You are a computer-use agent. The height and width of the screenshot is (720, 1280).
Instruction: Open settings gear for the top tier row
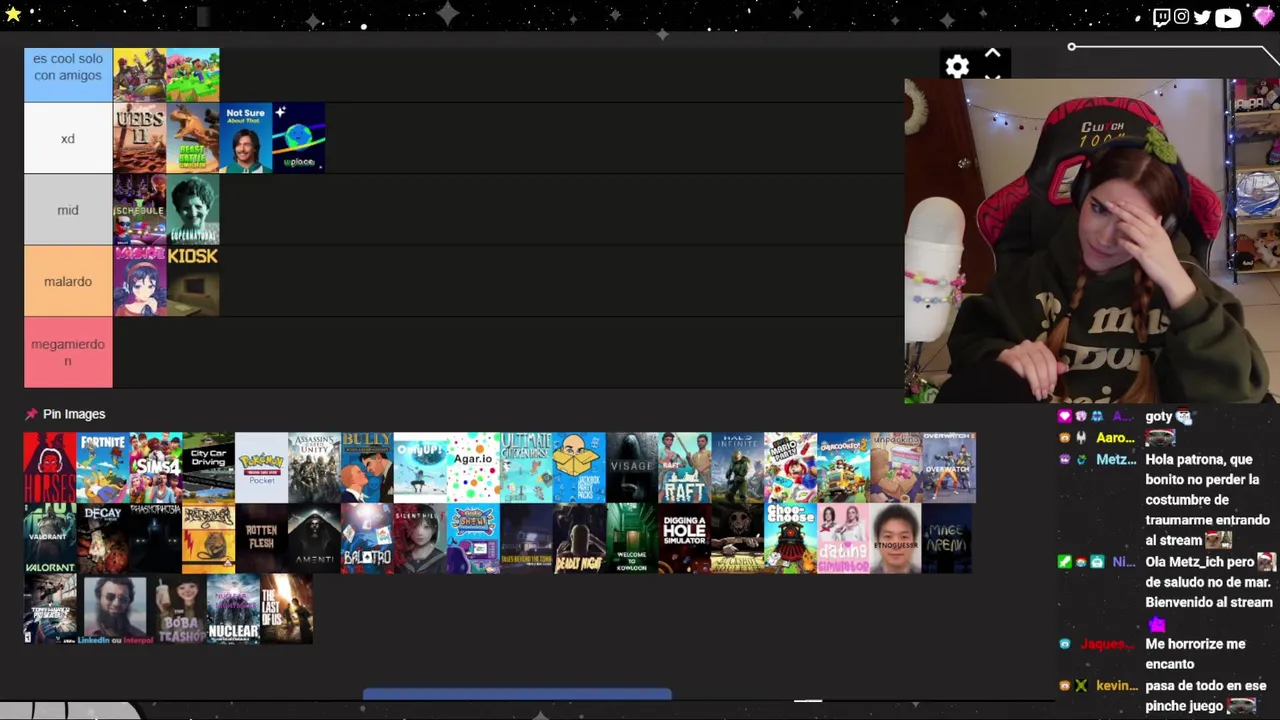pos(957,66)
